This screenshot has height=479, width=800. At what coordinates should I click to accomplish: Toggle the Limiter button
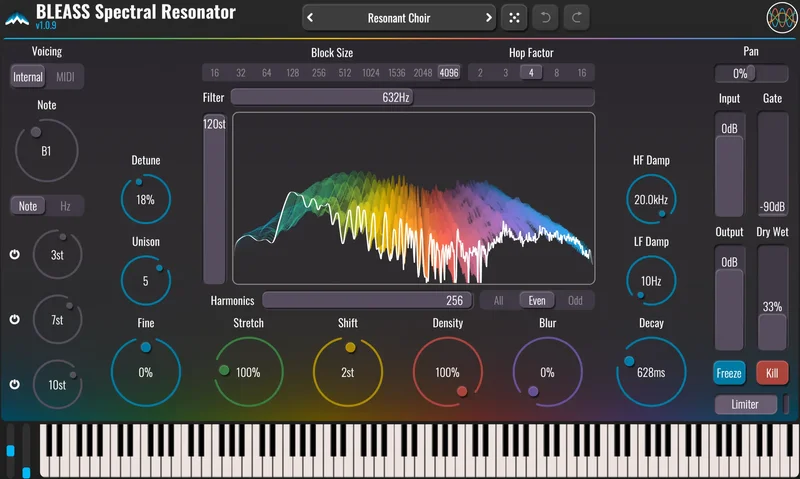coord(745,405)
